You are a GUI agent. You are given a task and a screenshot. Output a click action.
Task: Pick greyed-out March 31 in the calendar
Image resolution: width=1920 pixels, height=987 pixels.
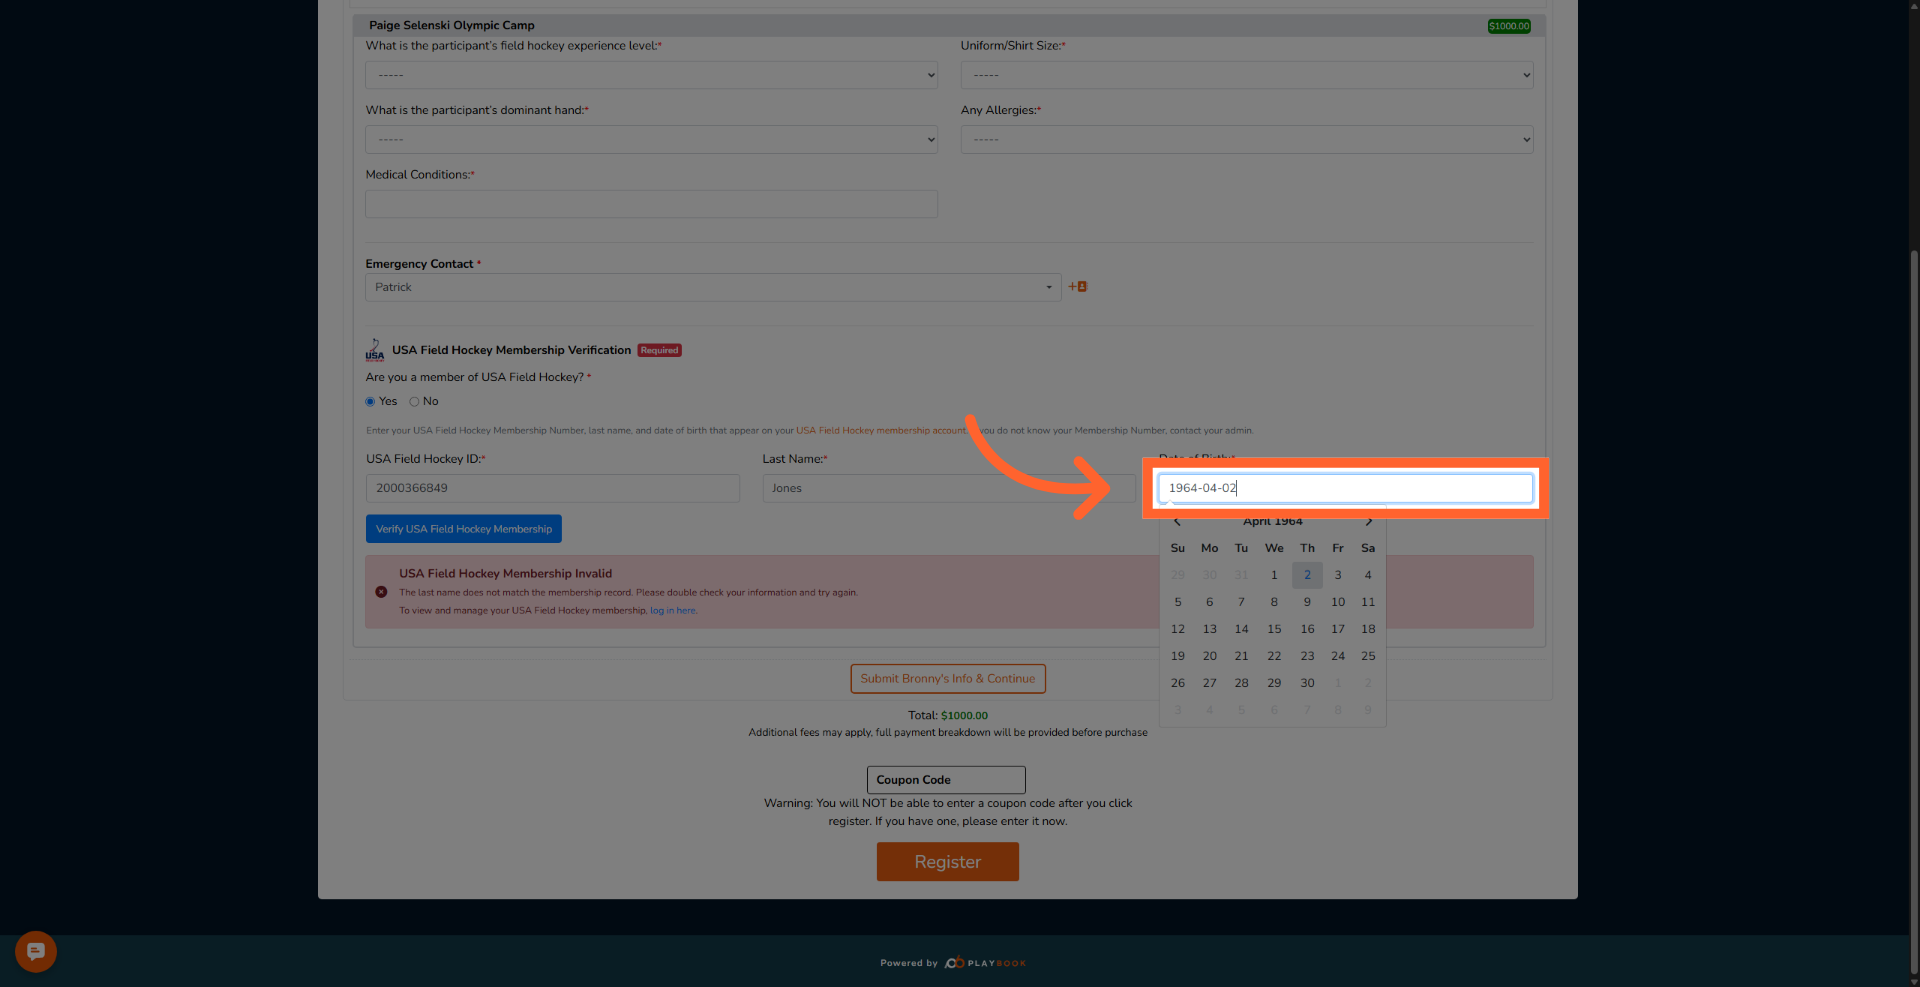(x=1241, y=575)
